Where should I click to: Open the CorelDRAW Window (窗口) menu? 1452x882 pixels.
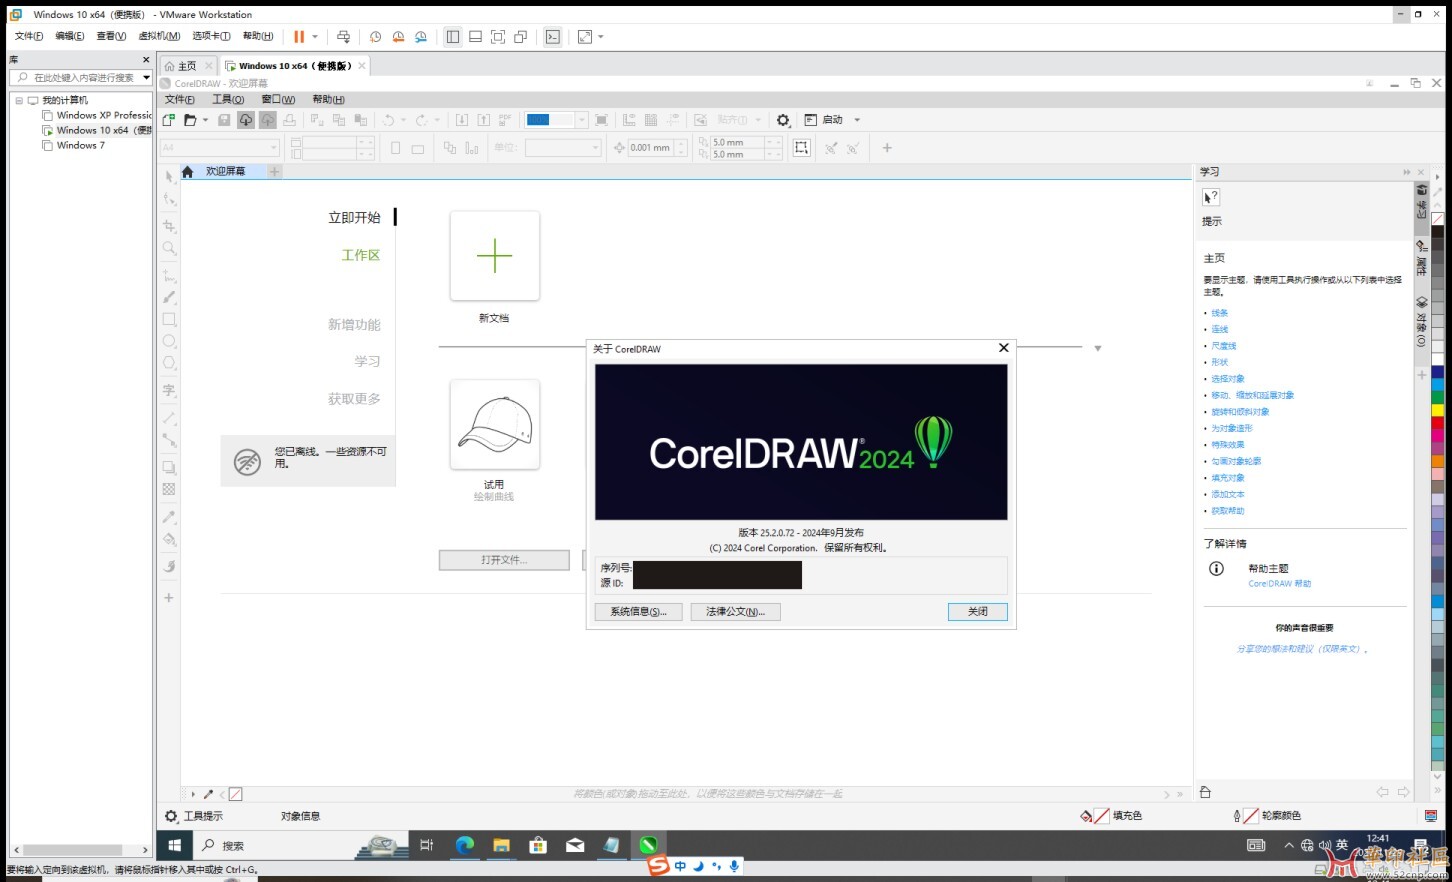pyautogui.click(x=278, y=100)
